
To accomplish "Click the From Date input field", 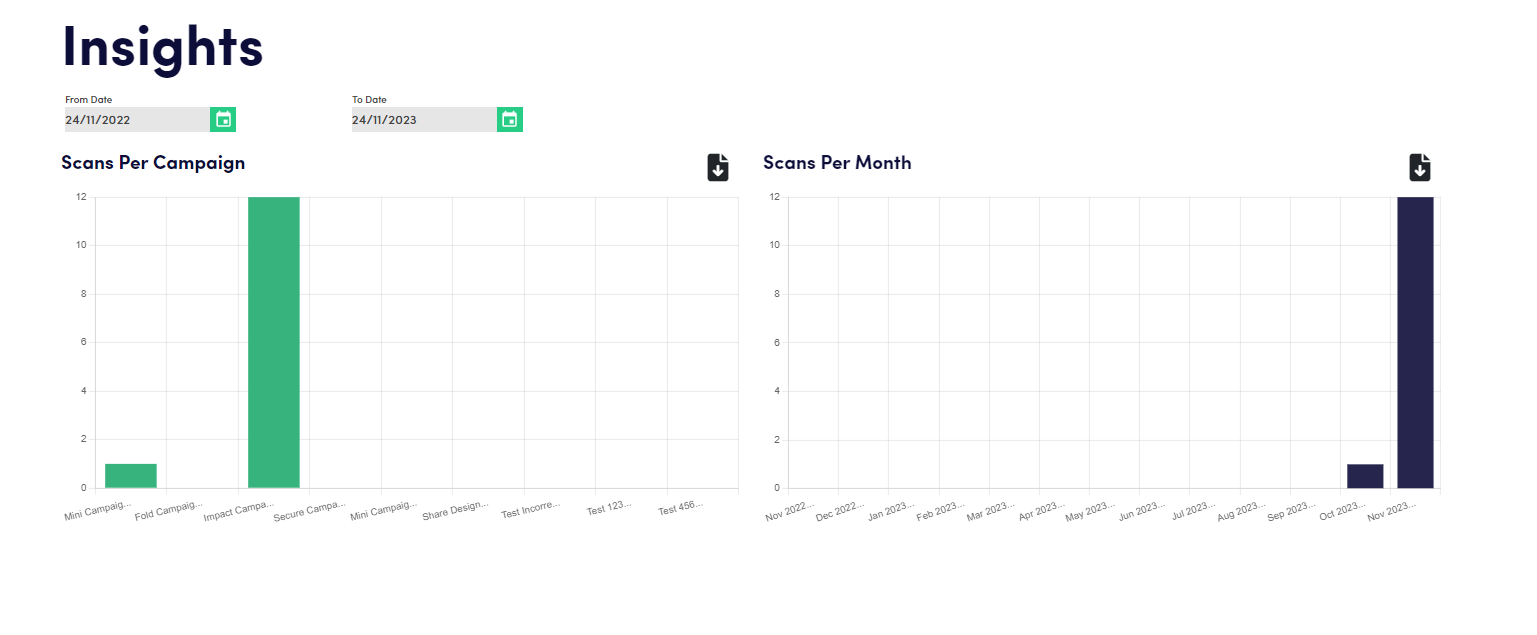I will [137, 120].
